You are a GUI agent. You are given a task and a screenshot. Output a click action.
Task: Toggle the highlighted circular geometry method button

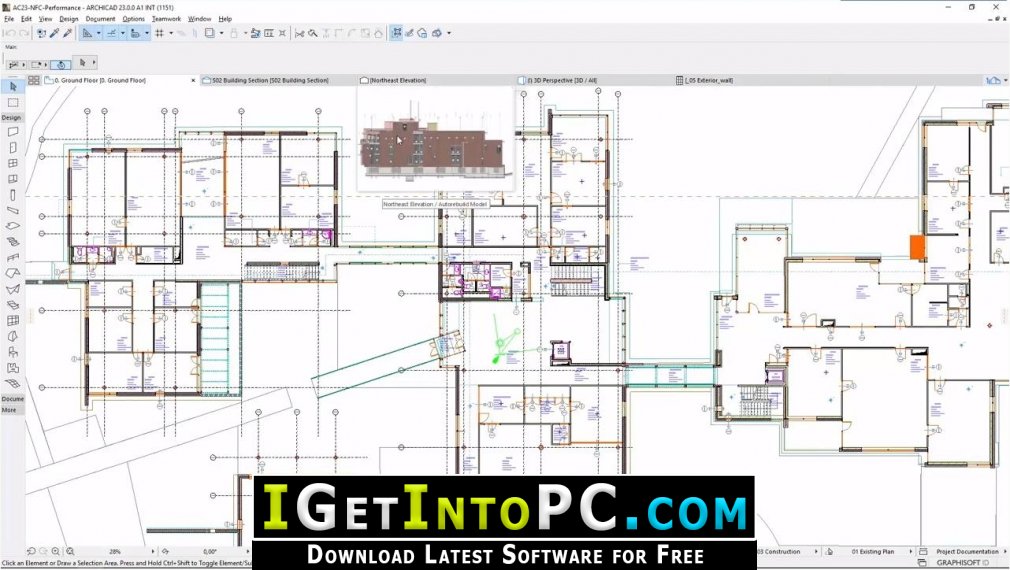61,64
